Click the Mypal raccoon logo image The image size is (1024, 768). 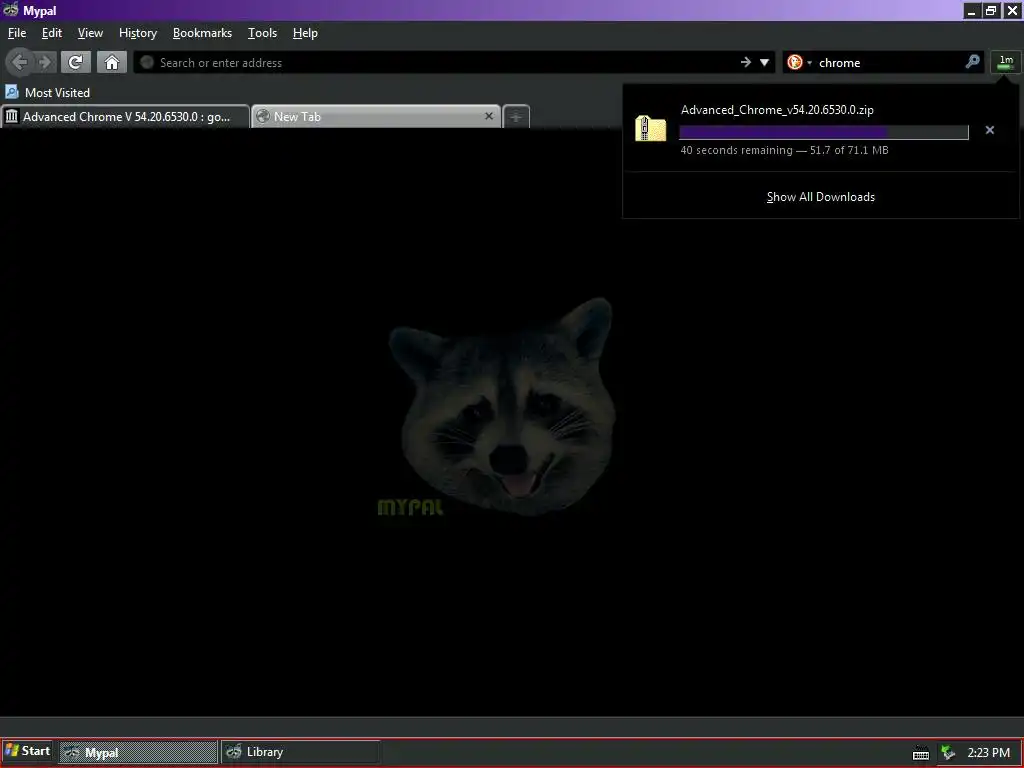[x=501, y=408]
